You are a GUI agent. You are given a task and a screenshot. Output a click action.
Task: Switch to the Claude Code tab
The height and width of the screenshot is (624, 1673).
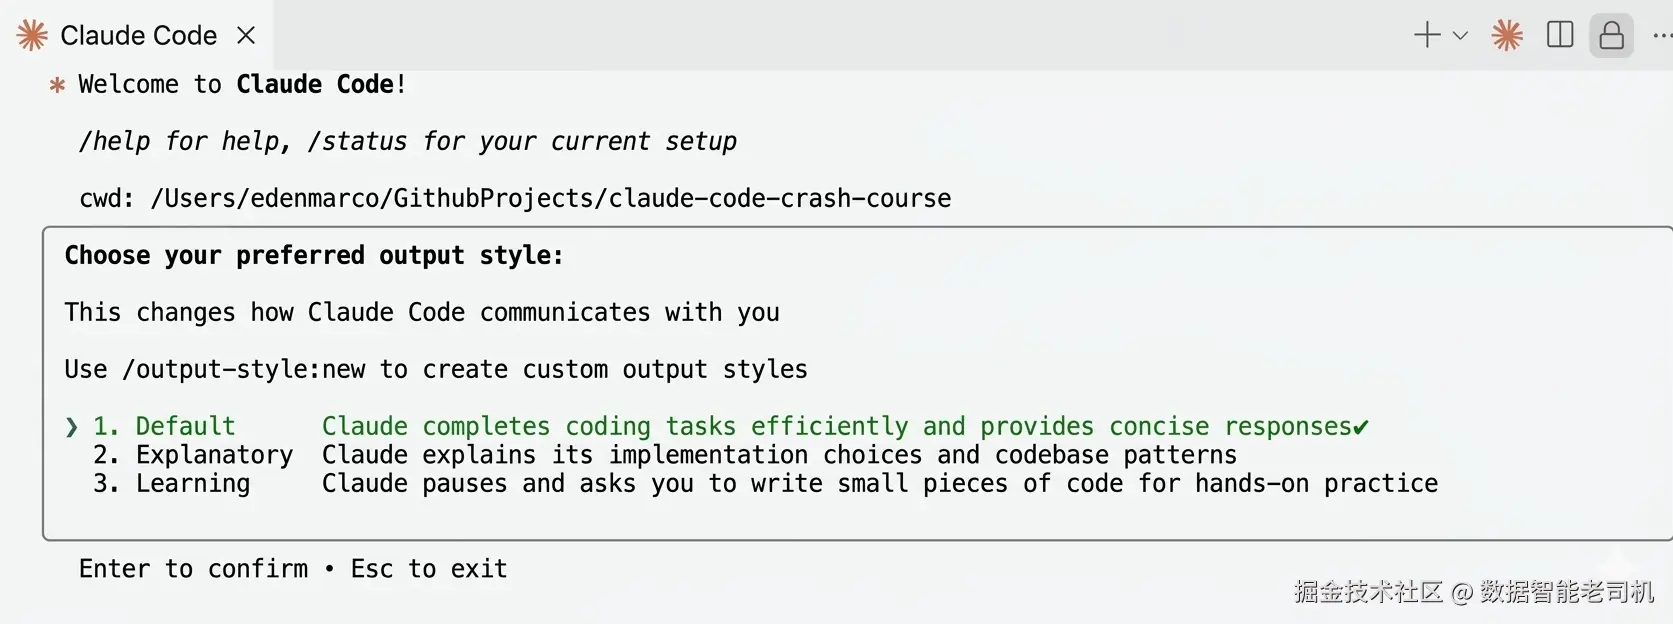click(137, 36)
